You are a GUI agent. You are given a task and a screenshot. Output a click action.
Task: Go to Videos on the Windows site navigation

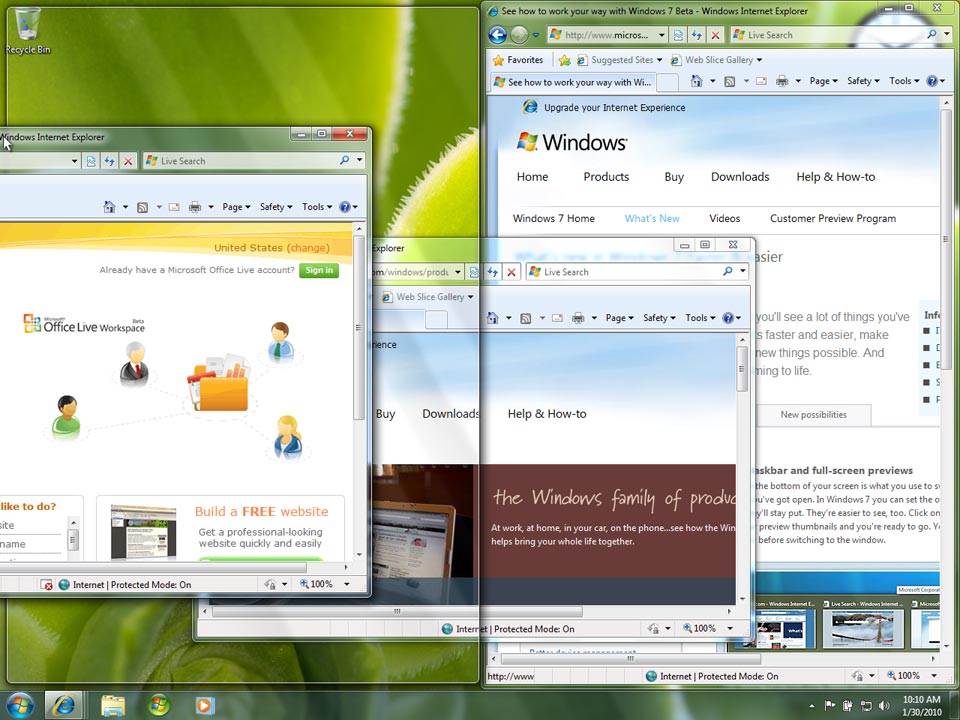[x=724, y=218]
